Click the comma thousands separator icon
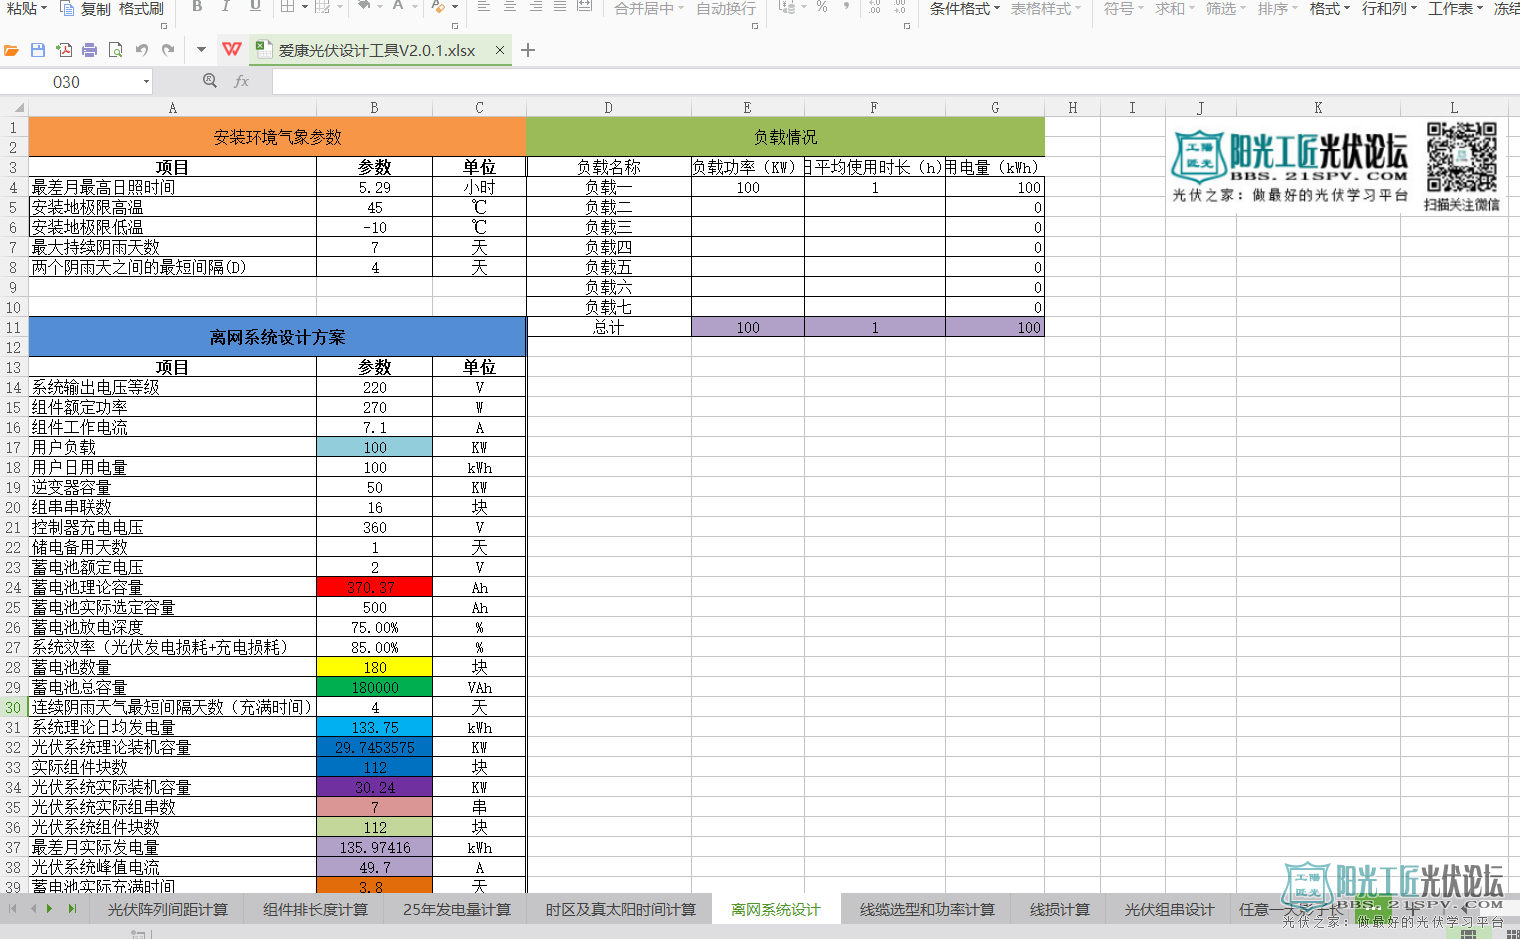 (x=846, y=7)
